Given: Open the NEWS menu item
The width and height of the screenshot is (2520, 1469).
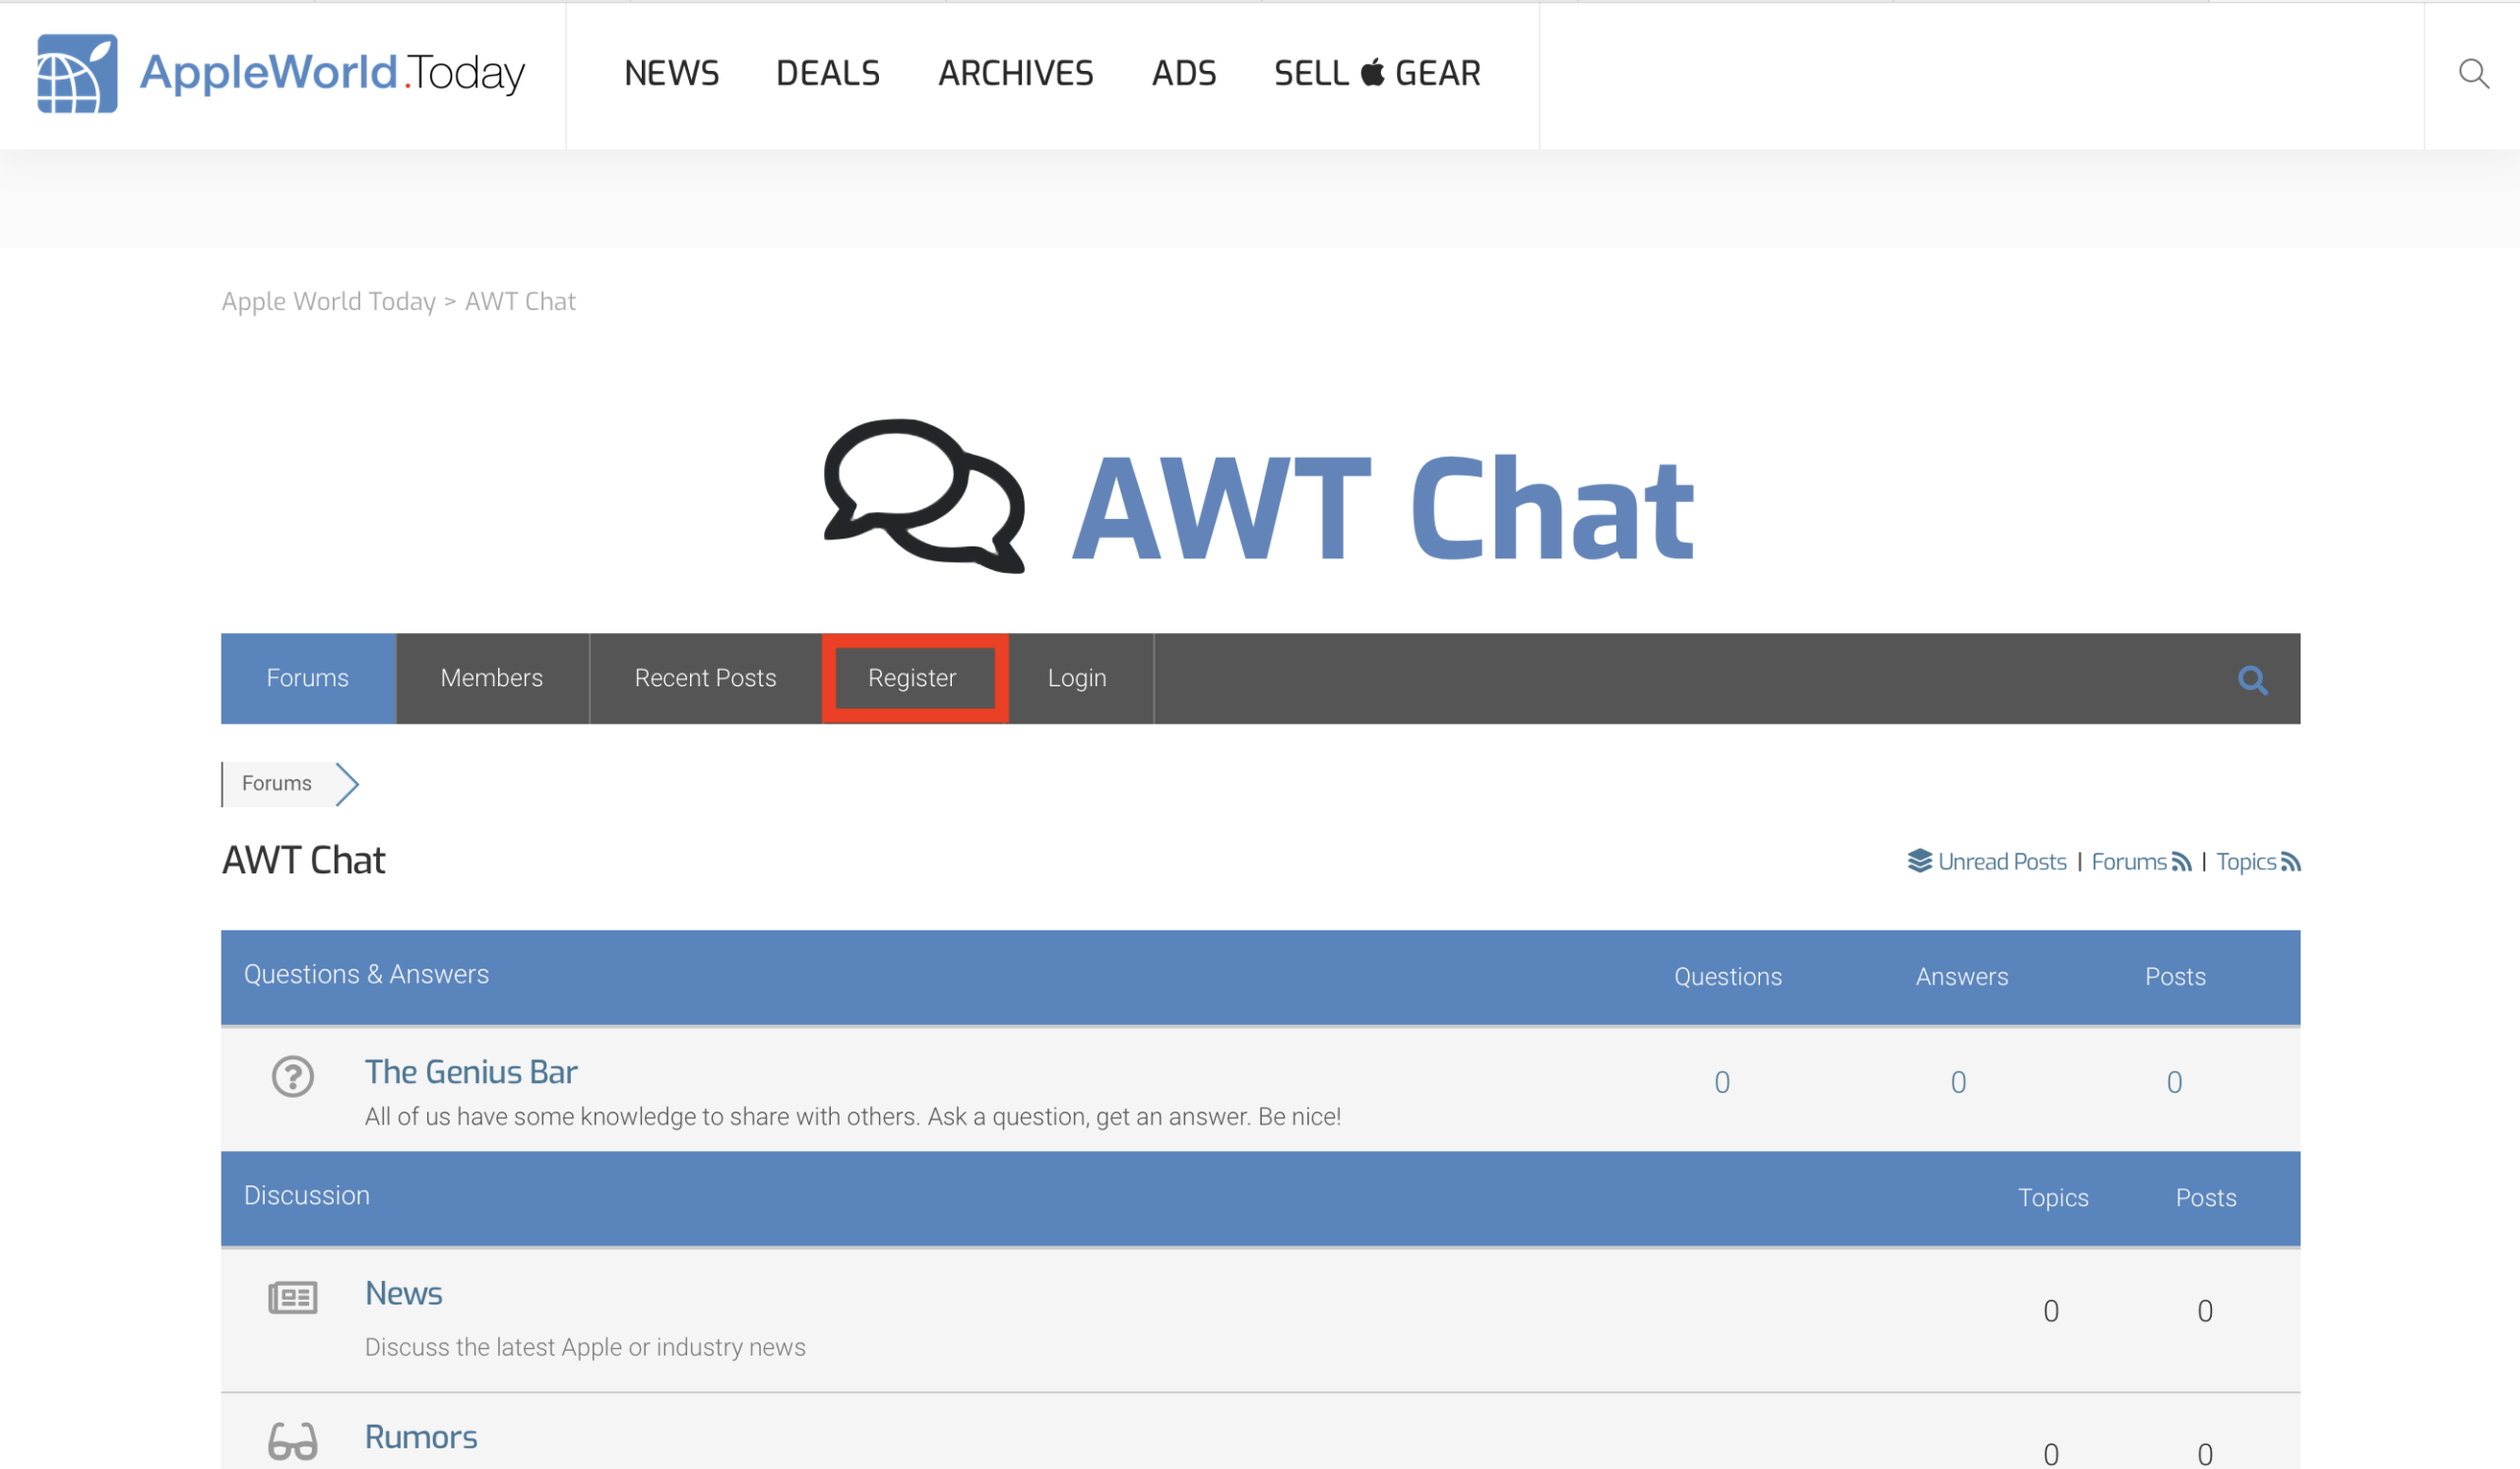Looking at the screenshot, I should coord(671,73).
